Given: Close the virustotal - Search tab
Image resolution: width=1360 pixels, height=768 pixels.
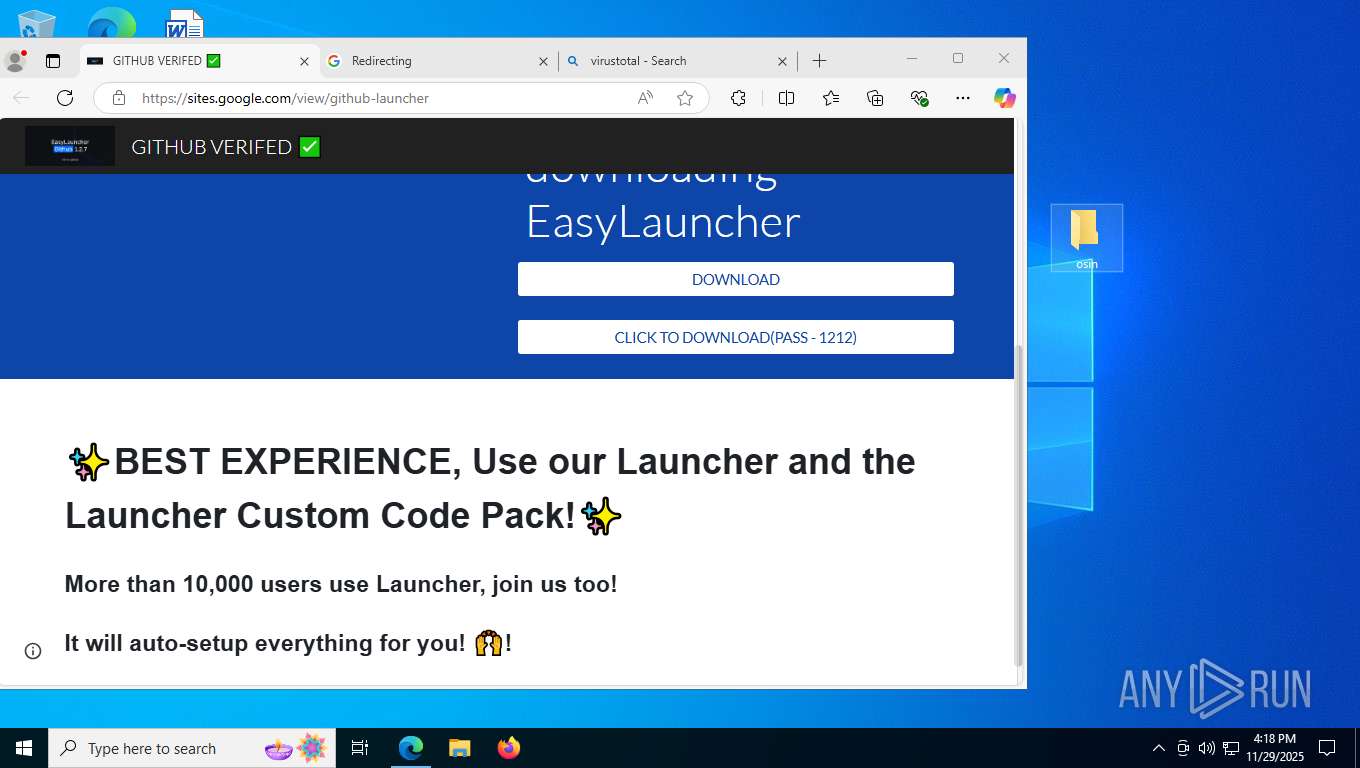Looking at the screenshot, I should tap(782, 61).
